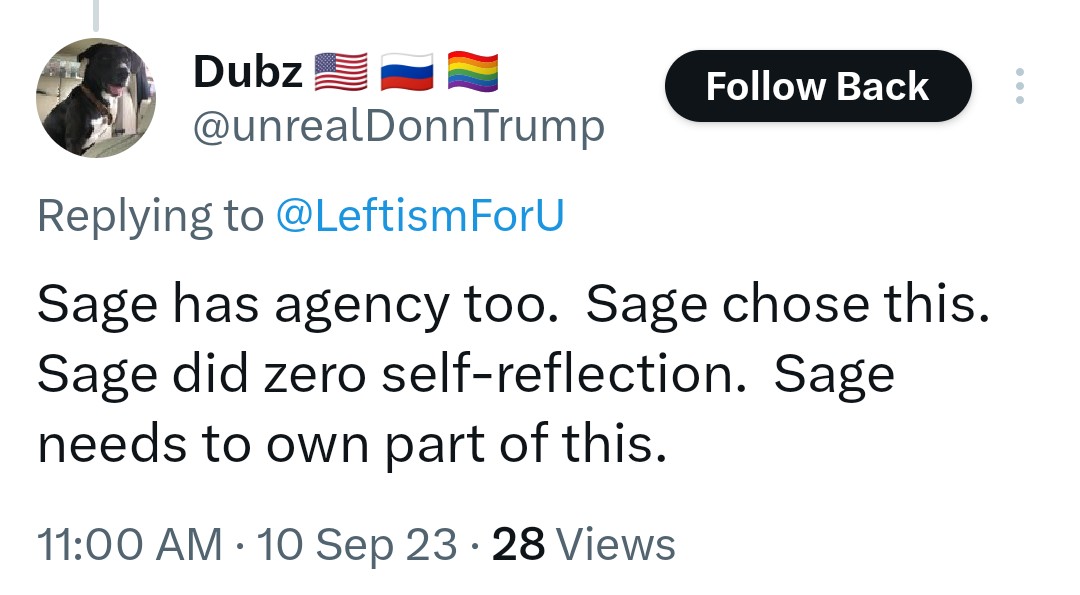Open the three-dot more options menu

point(1019,86)
